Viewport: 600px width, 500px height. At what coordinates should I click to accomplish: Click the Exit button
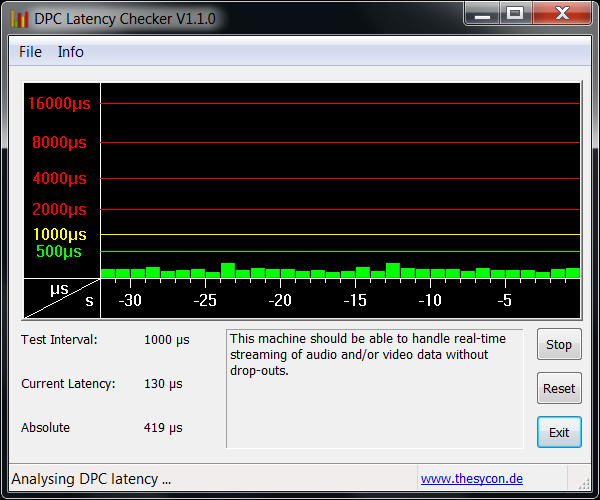pos(559,432)
